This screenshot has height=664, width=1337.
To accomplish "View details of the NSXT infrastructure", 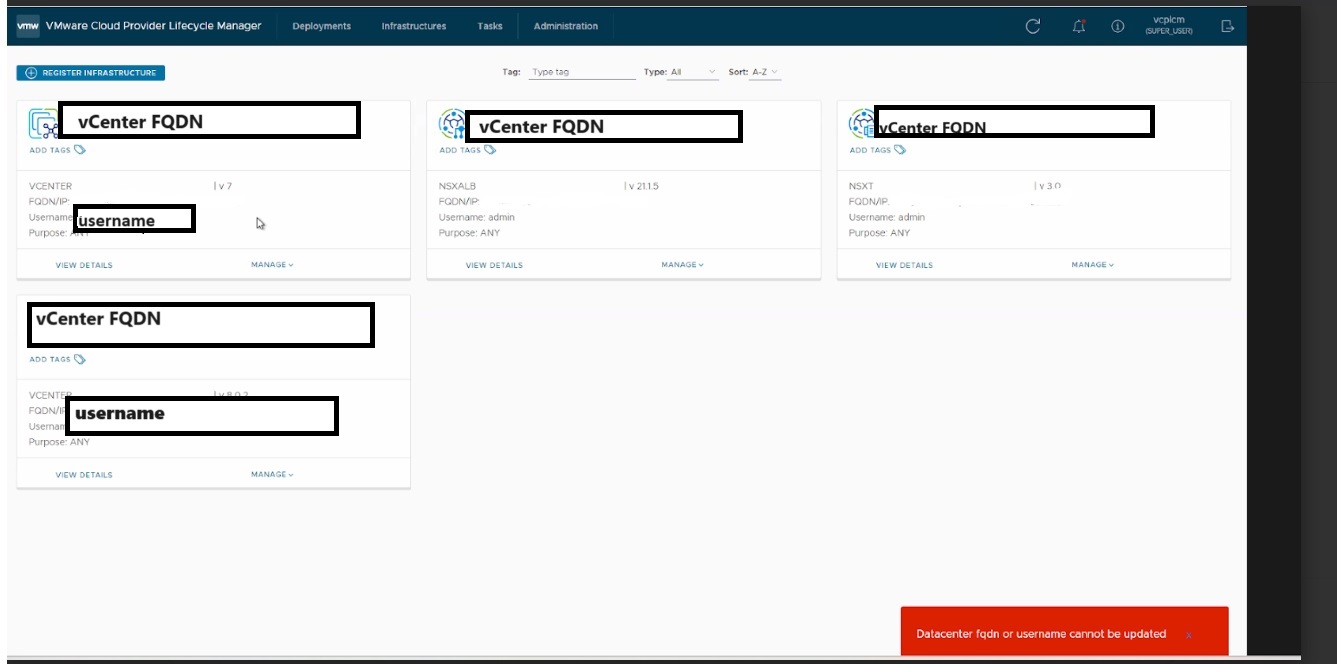I will tap(904, 265).
